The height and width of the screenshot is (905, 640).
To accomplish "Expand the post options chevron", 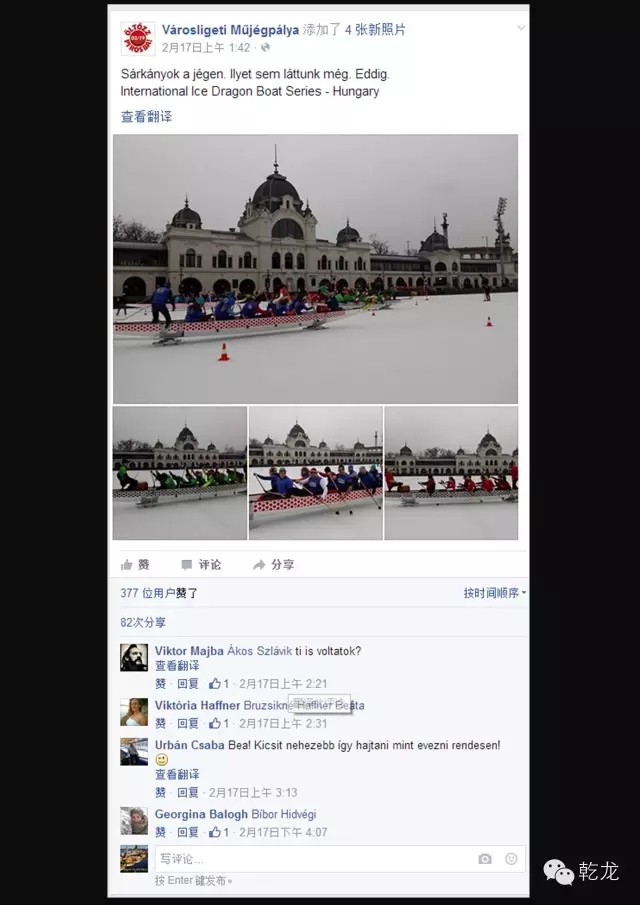I will point(521,28).
